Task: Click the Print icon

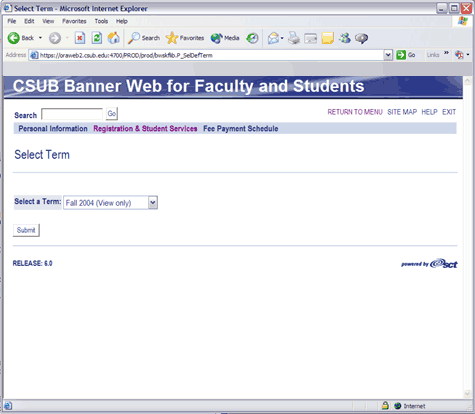Action: [x=294, y=38]
